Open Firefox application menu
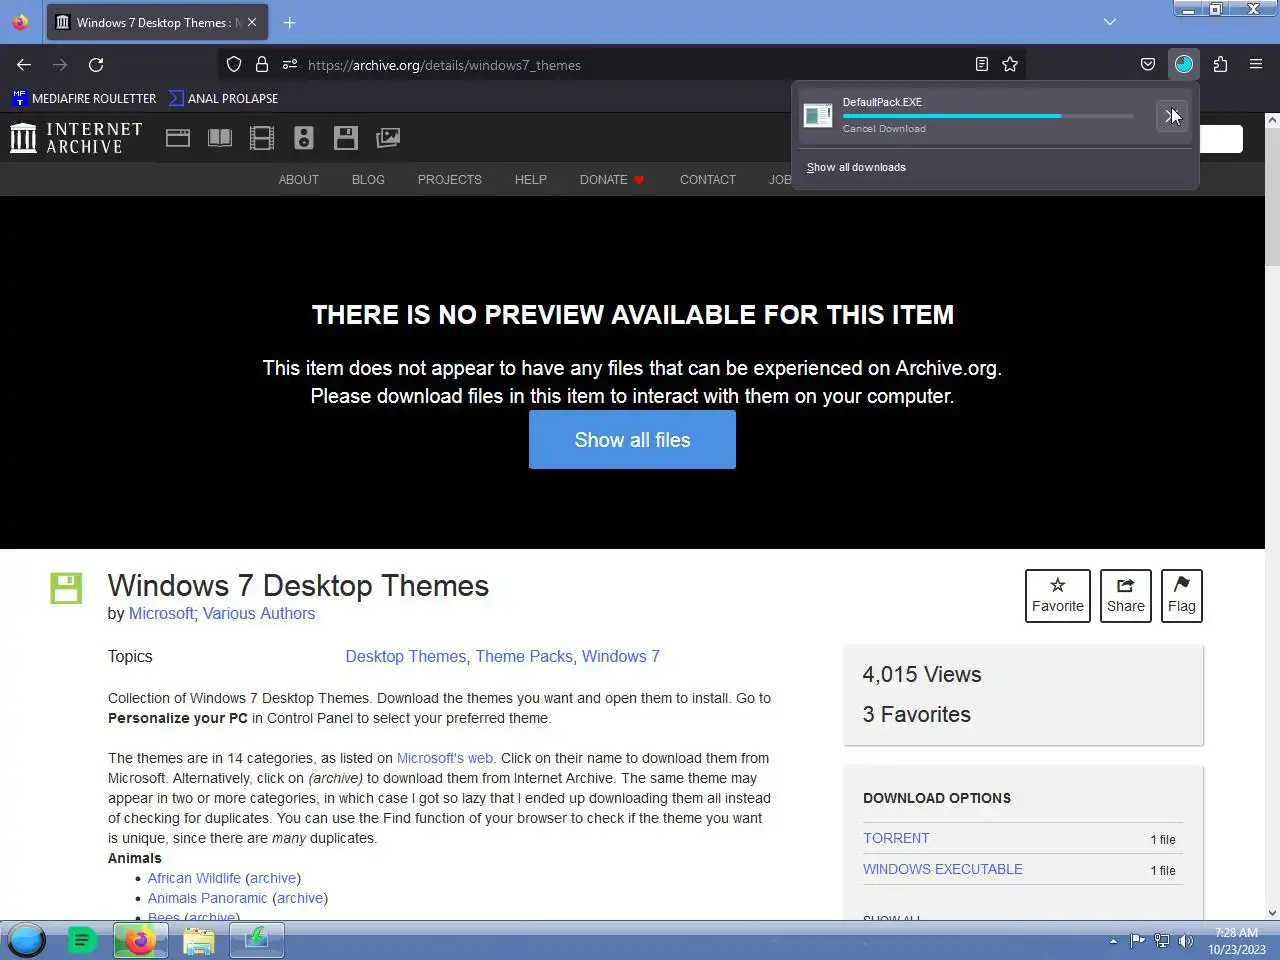The width and height of the screenshot is (1280, 960). 1256,65
